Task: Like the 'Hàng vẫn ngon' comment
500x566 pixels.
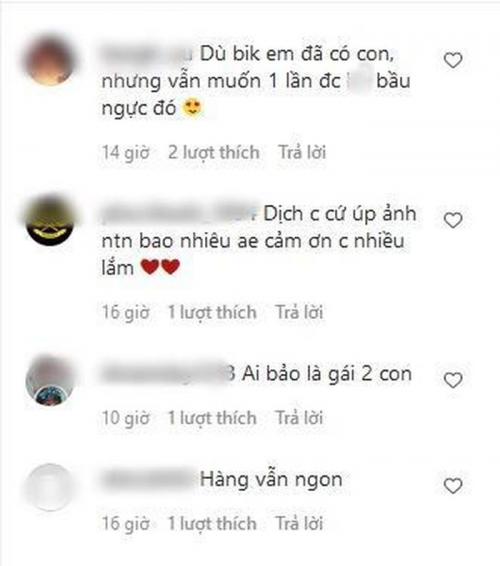Action: [x=453, y=486]
